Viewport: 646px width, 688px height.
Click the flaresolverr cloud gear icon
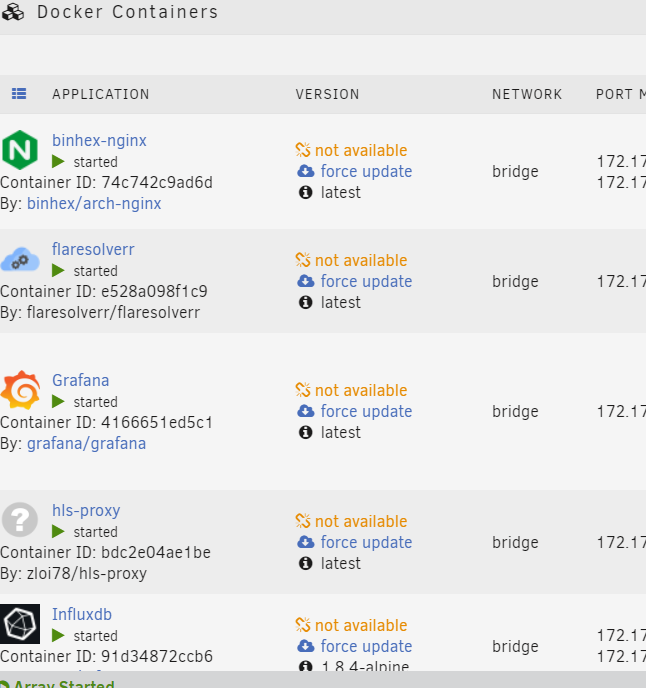pyautogui.click(x=20, y=260)
